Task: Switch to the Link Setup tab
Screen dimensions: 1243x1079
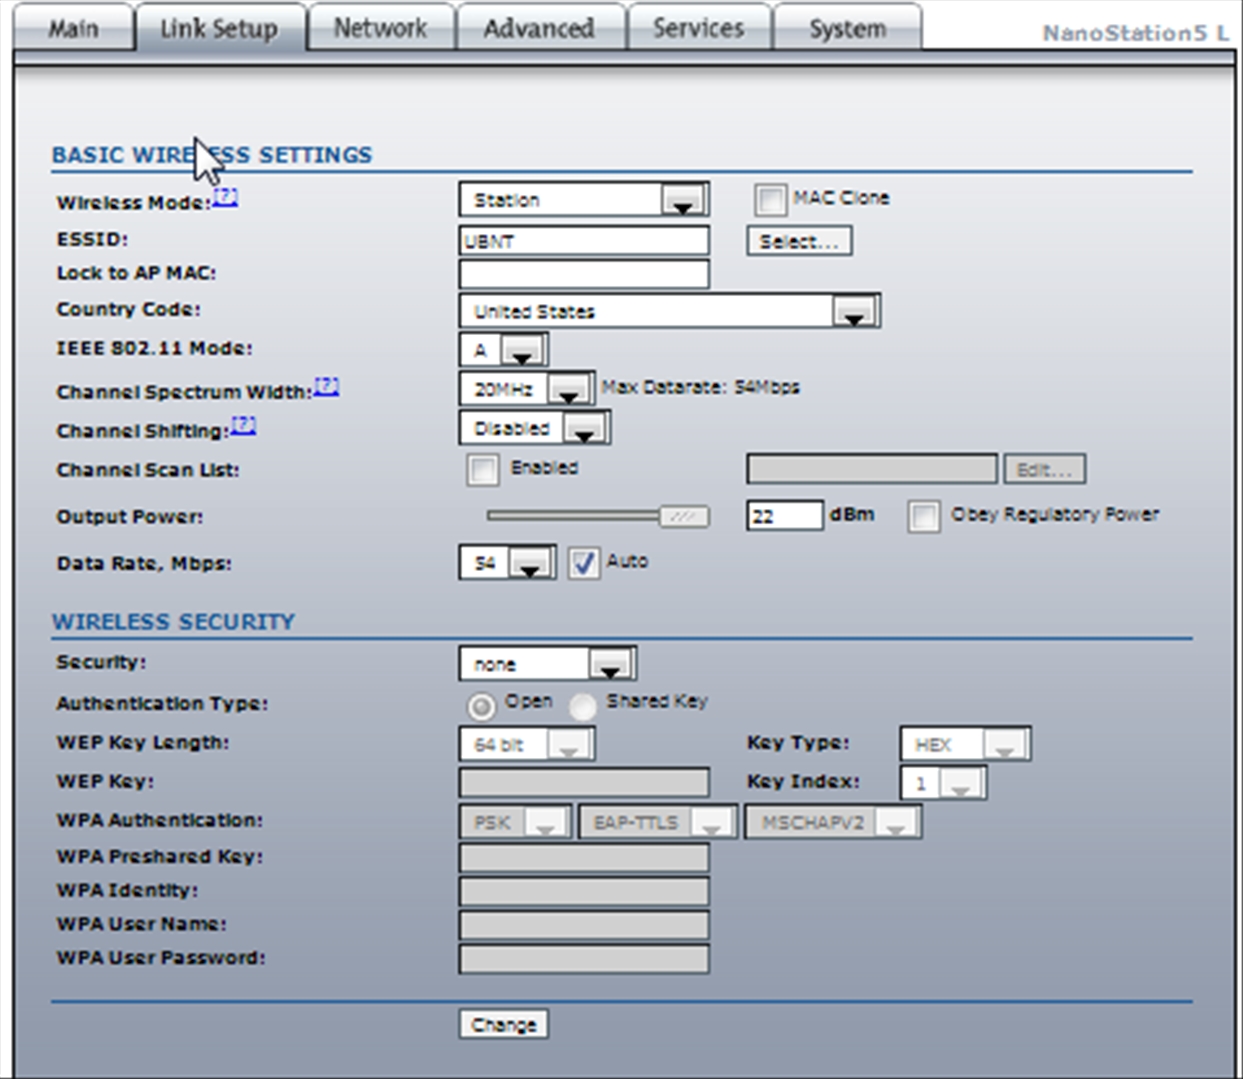Action: [219, 28]
